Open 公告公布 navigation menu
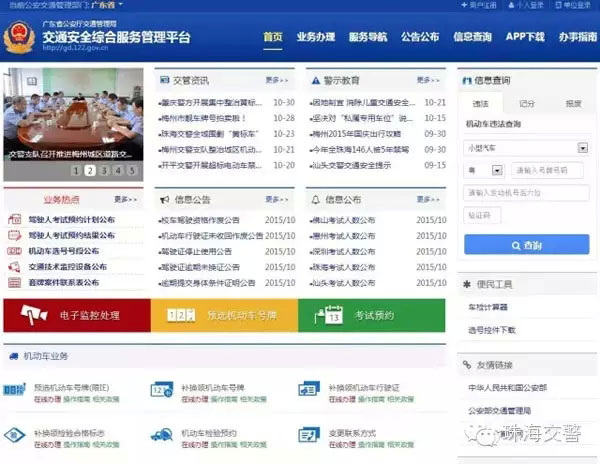This screenshot has height=464, width=600. coord(420,37)
